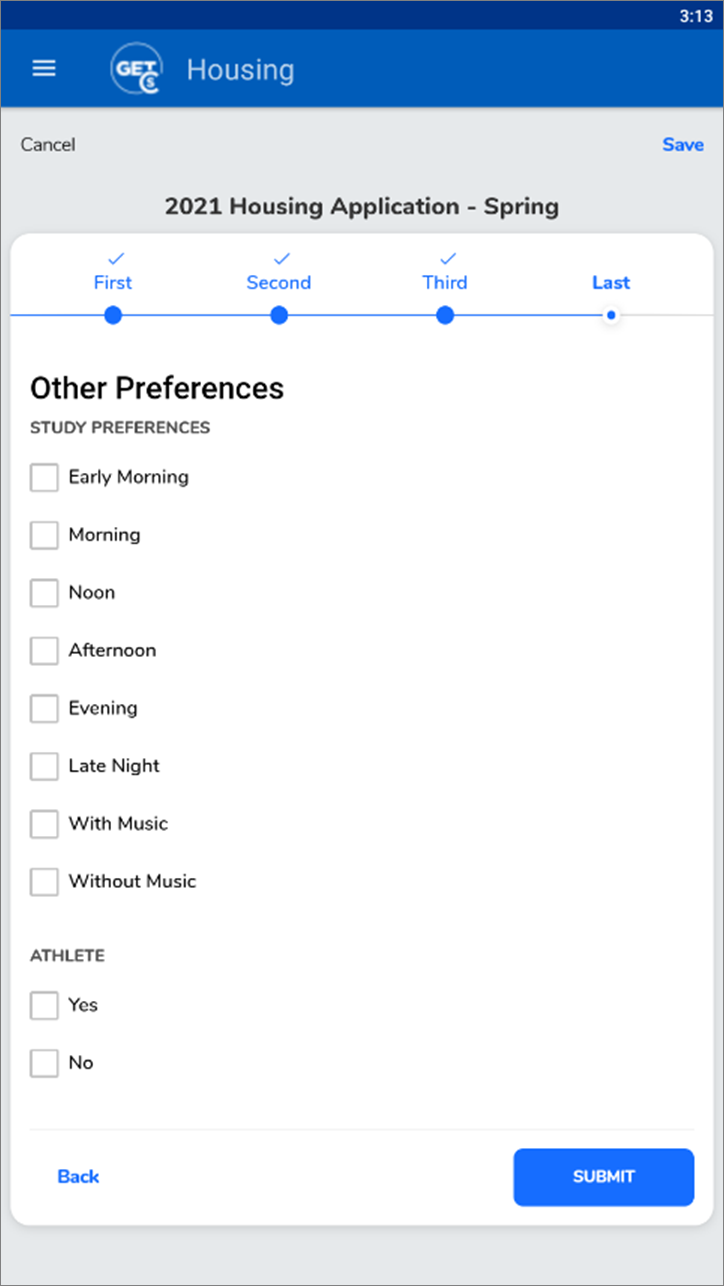Image resolution: width=724 pixels, height=1286 pixels.
Task: Tick the Morning study preference
Action: coord(44,535)
